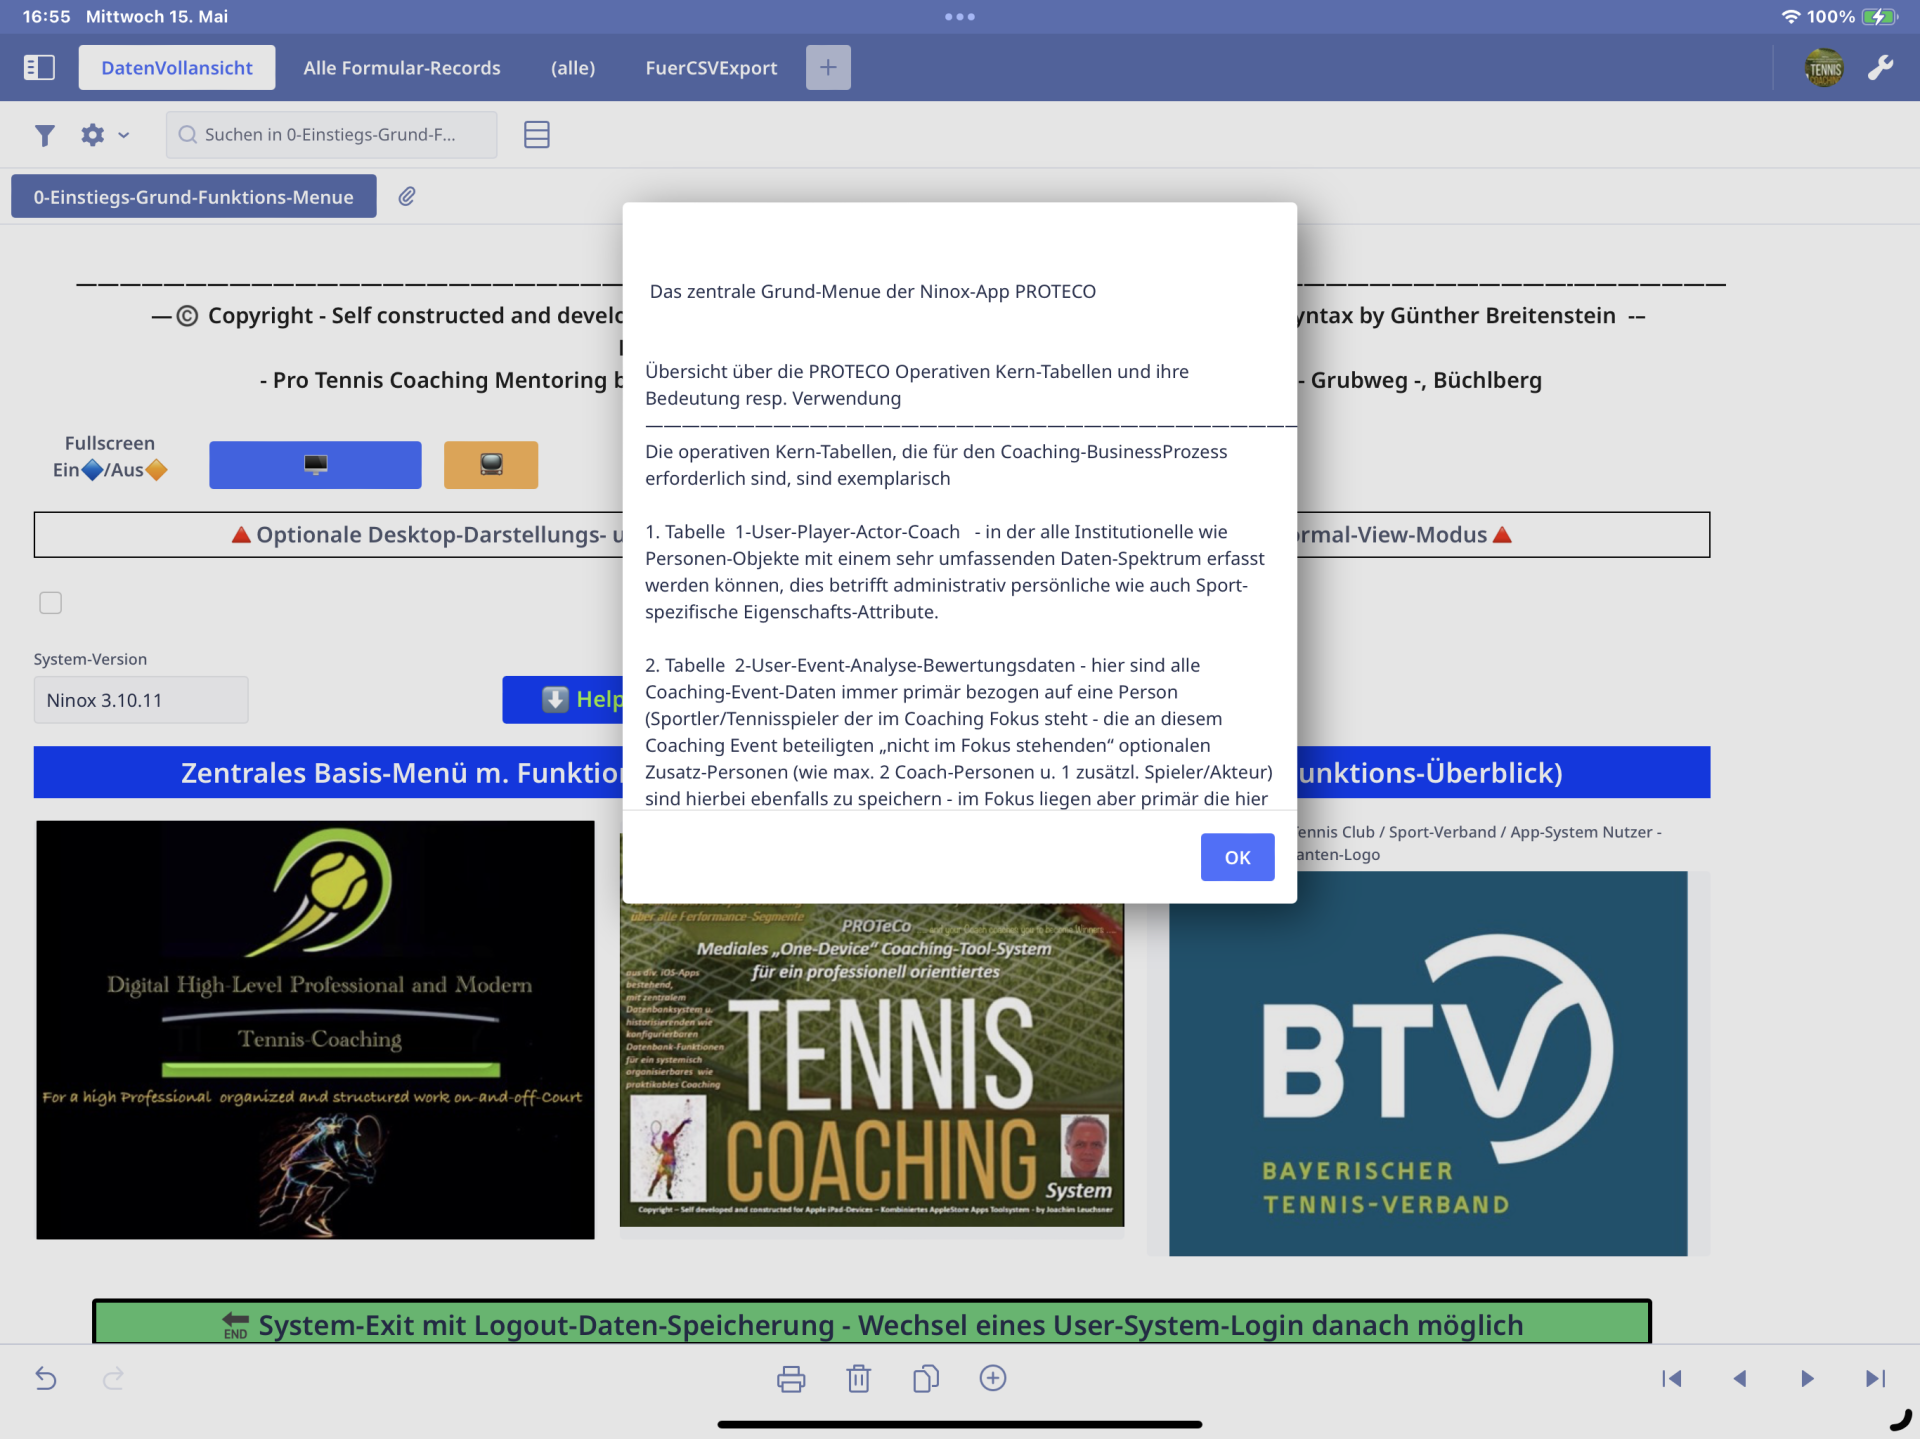
Task: Switch to table view layout icon
Action: [x=536, y=135]
